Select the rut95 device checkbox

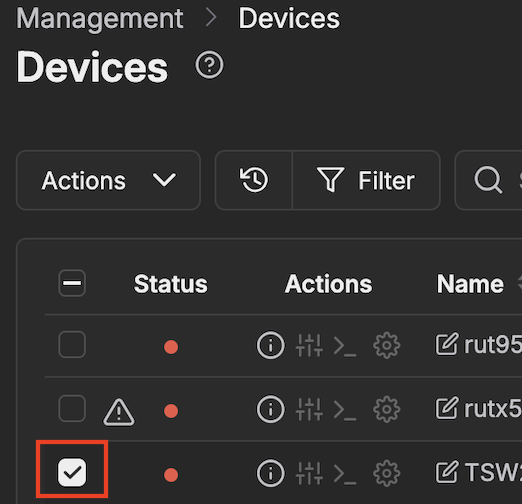pyautogui.click(x=72, y=344)
